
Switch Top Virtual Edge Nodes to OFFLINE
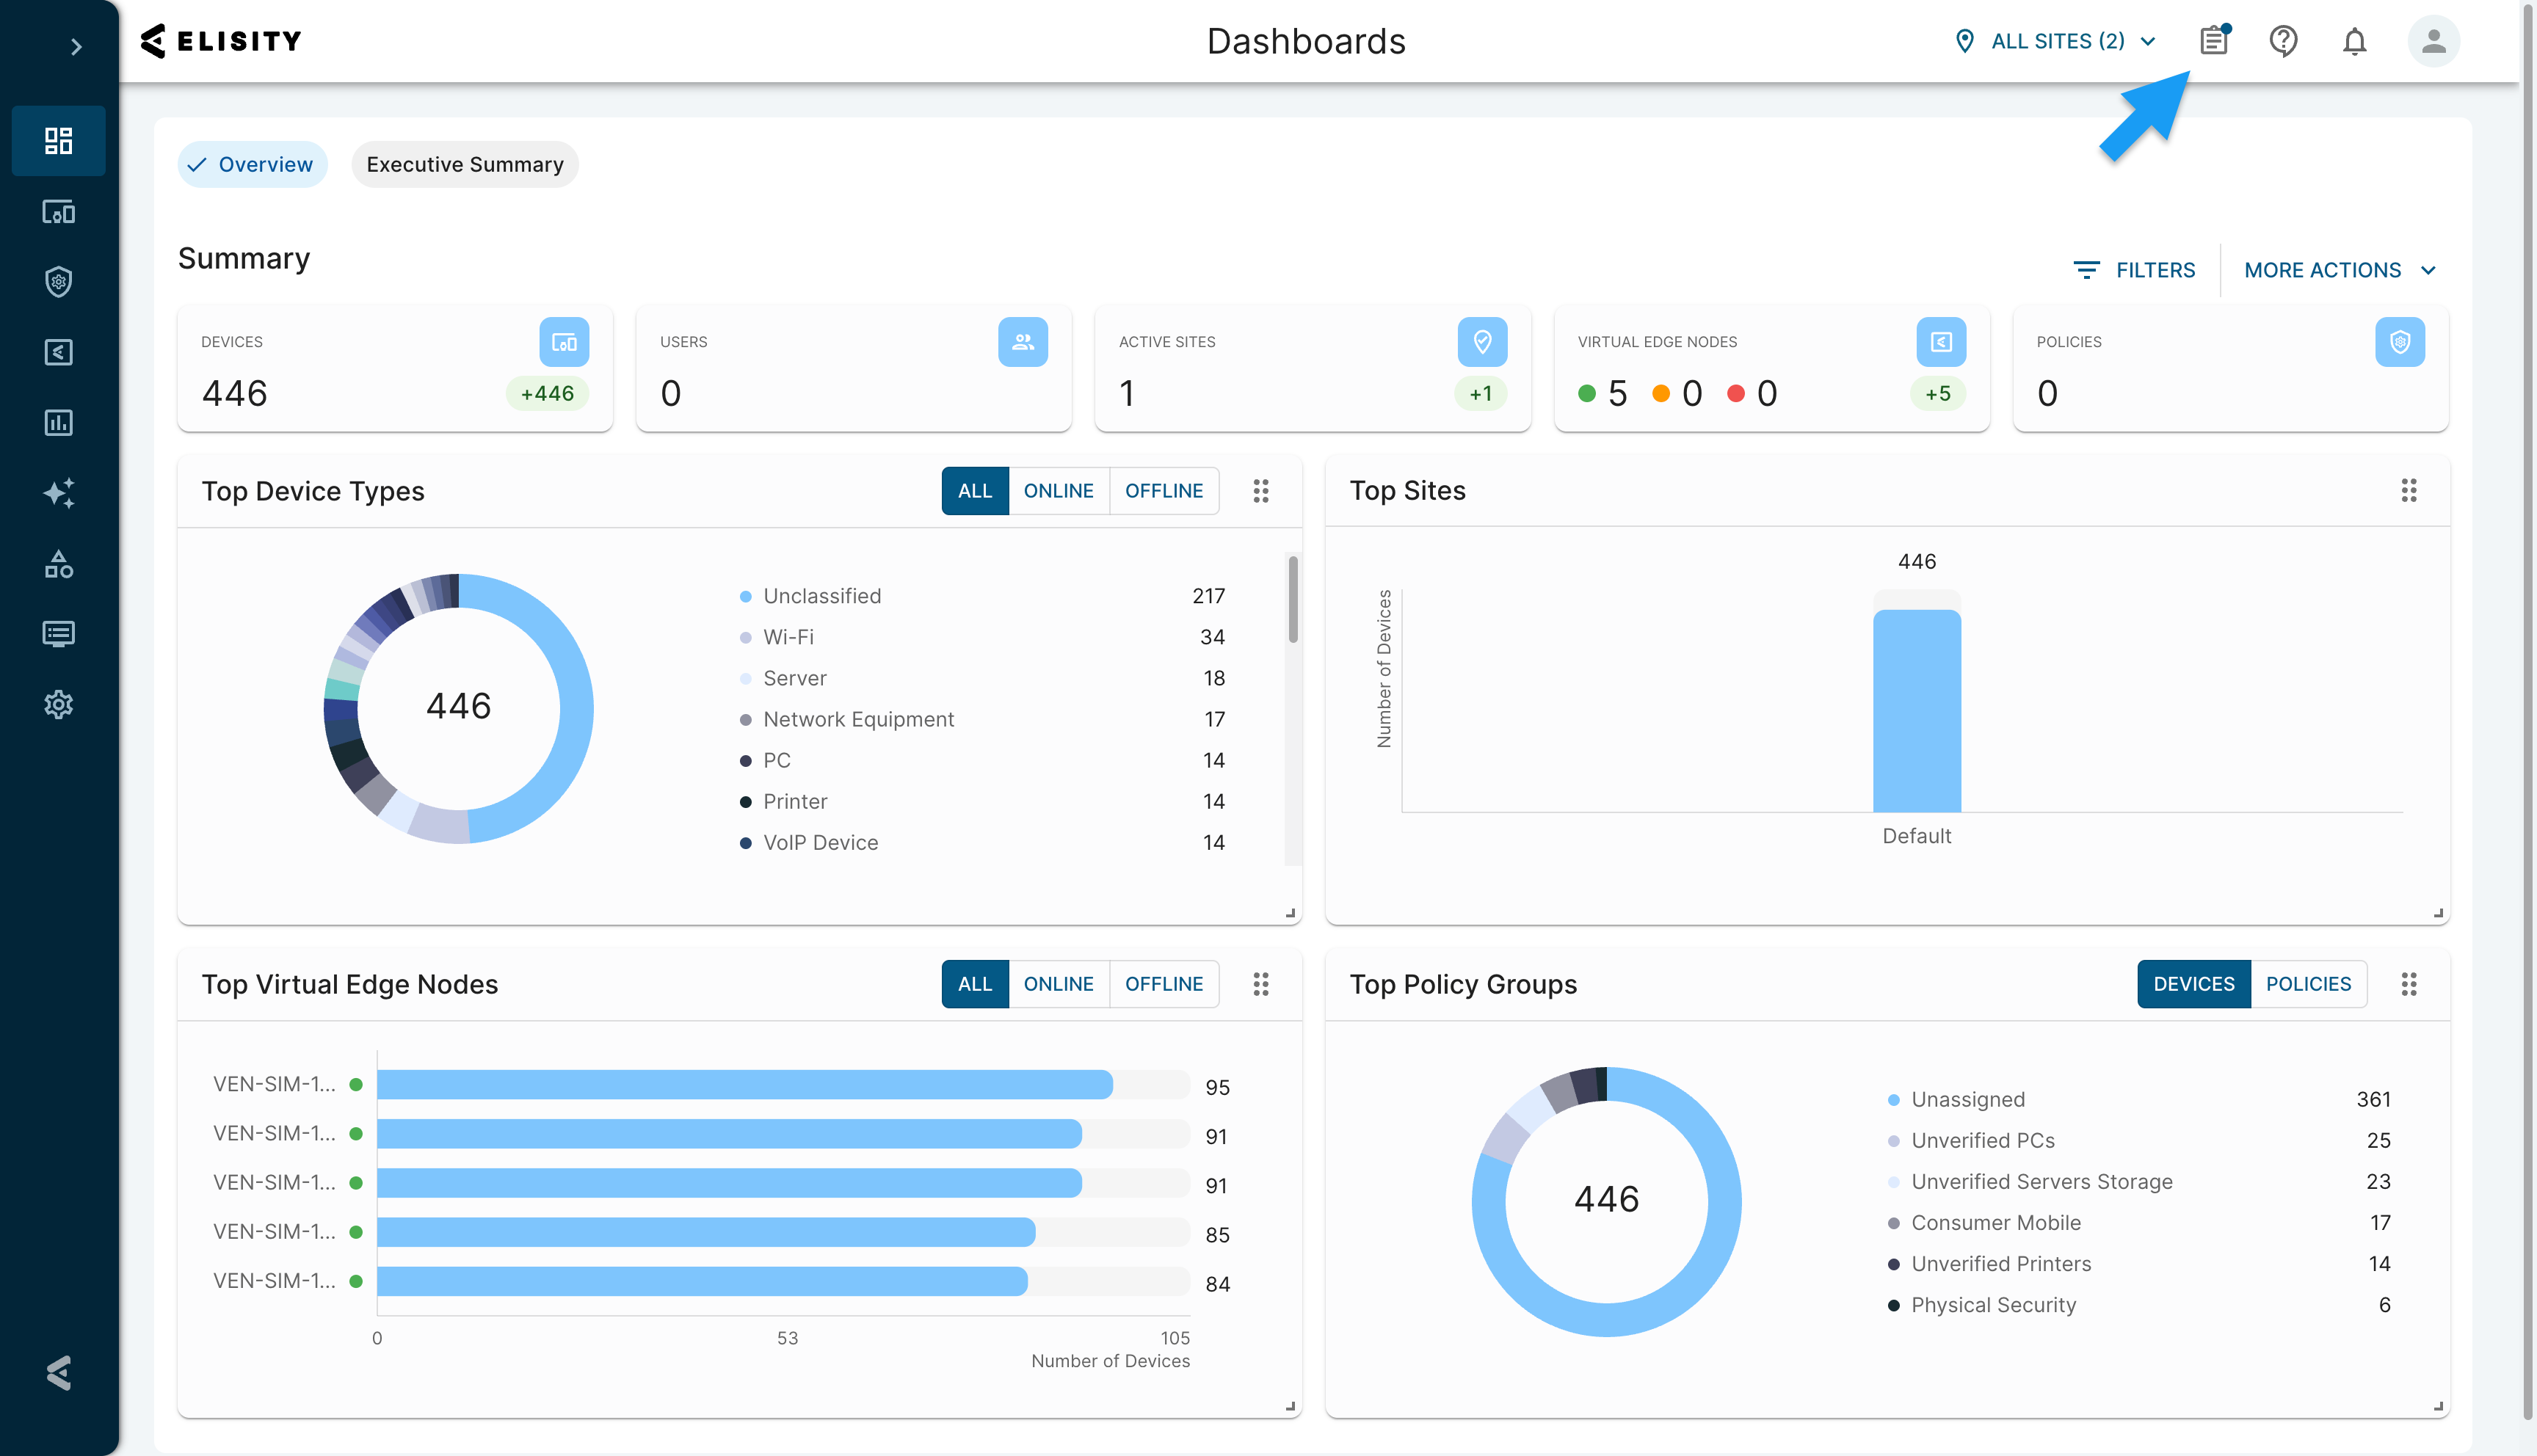pyautogui.click(x=1163, y=984)
